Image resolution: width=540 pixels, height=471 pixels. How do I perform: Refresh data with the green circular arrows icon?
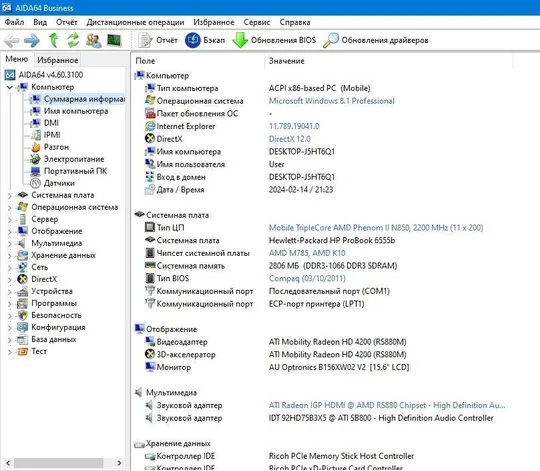pos(73,40)
